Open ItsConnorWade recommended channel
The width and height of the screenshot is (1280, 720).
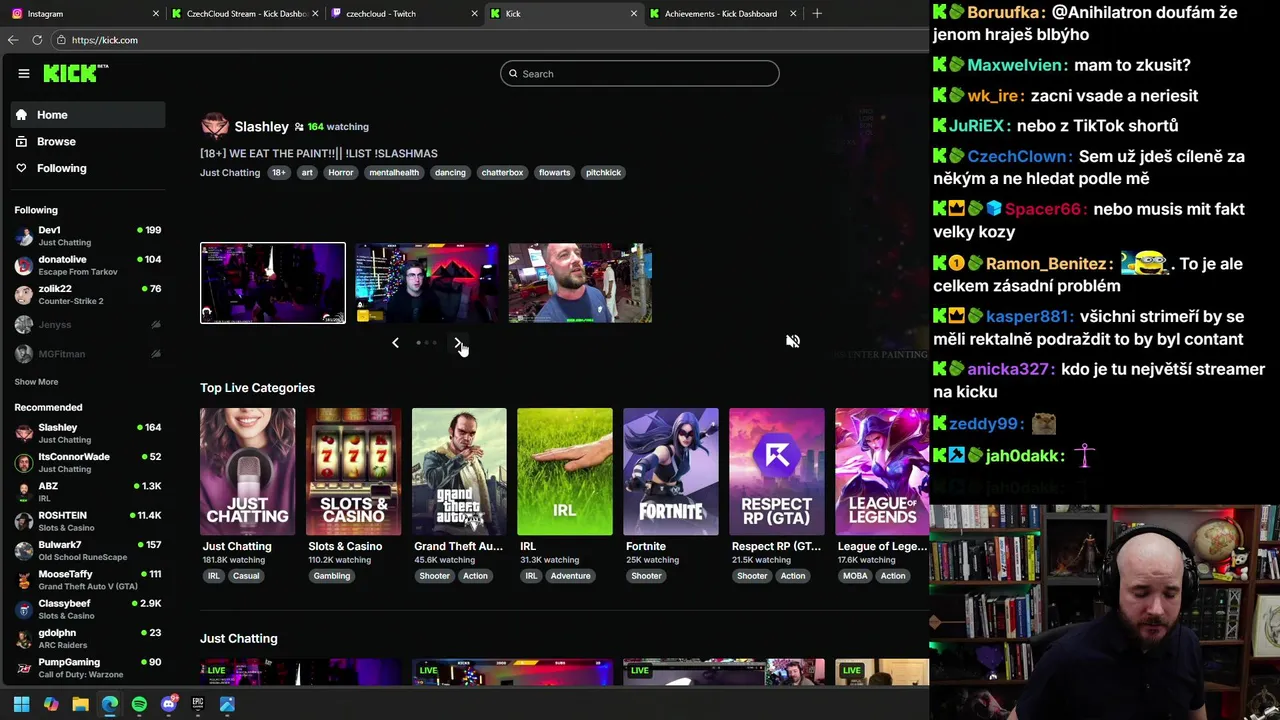(88, 462)
